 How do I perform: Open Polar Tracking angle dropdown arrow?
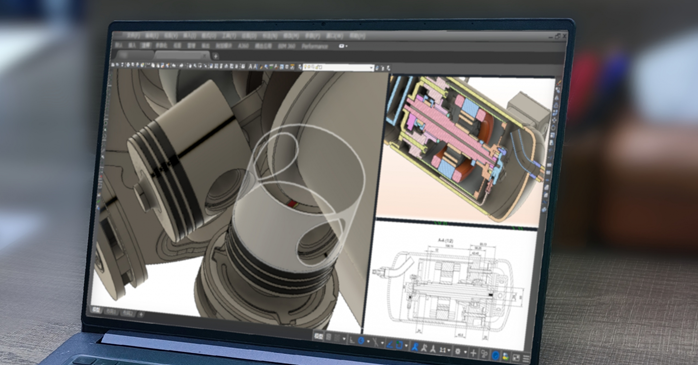pos(368,341)
